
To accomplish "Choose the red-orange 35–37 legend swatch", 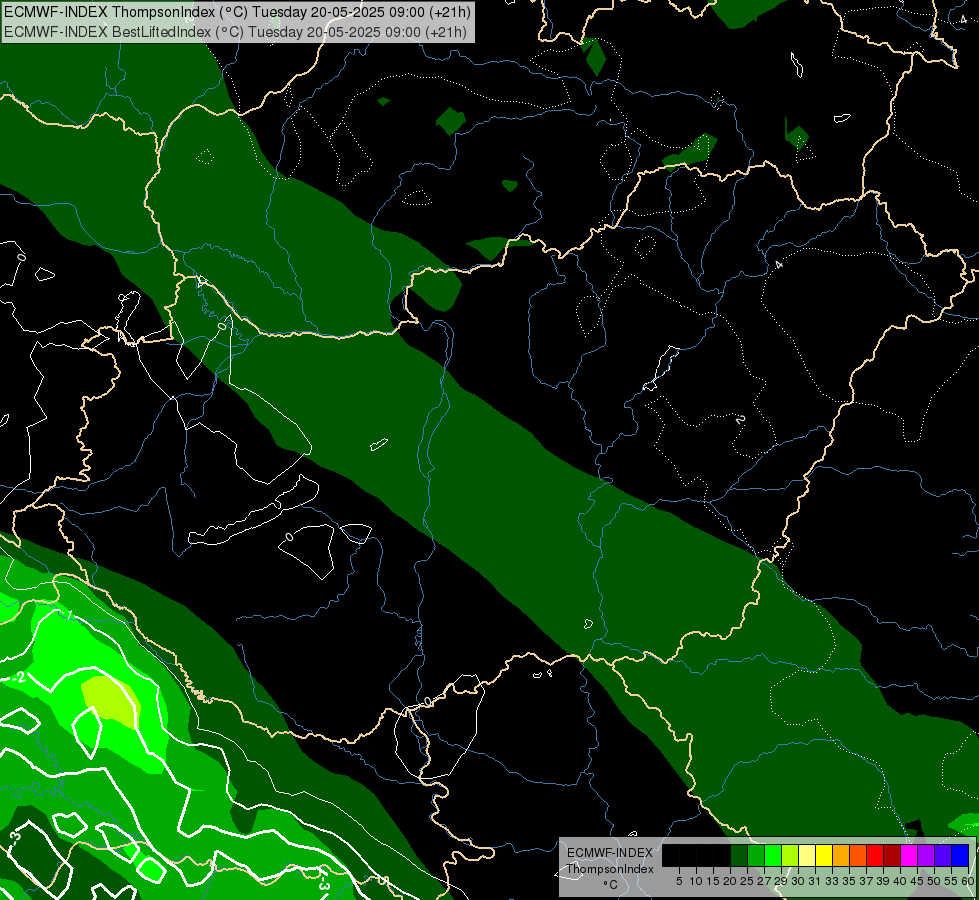I will click(858, 855).
